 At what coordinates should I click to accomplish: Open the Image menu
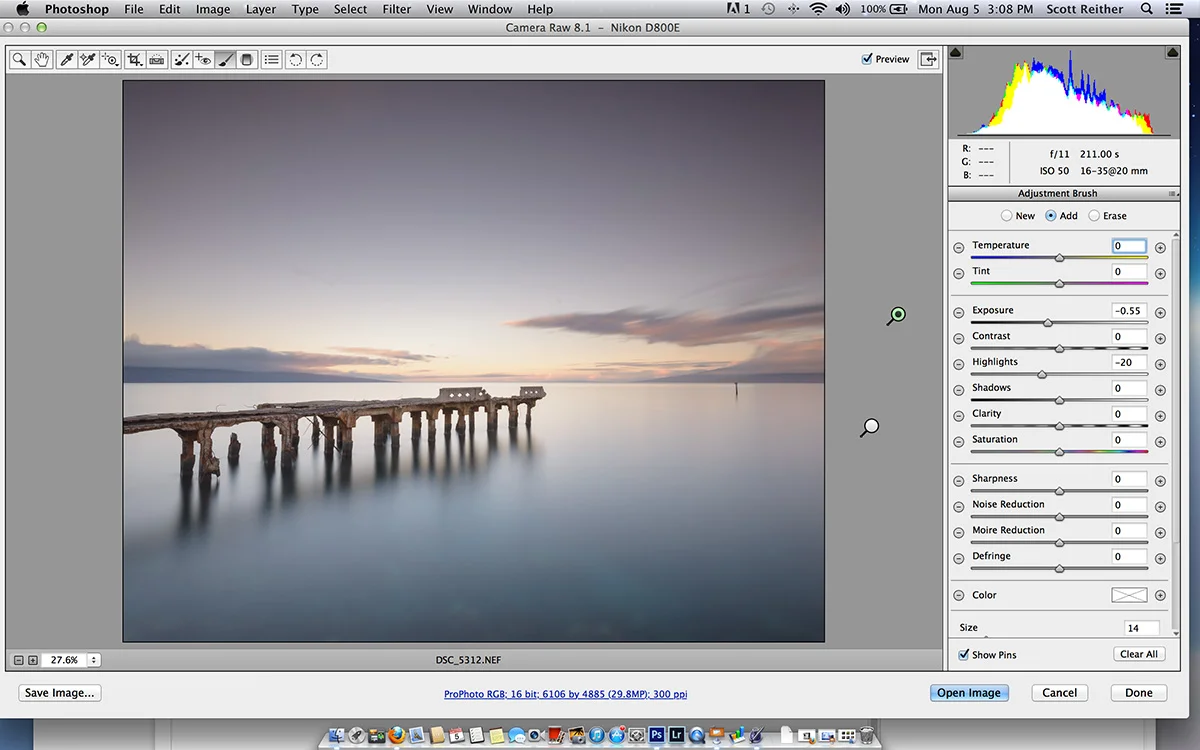coord(213,9)
